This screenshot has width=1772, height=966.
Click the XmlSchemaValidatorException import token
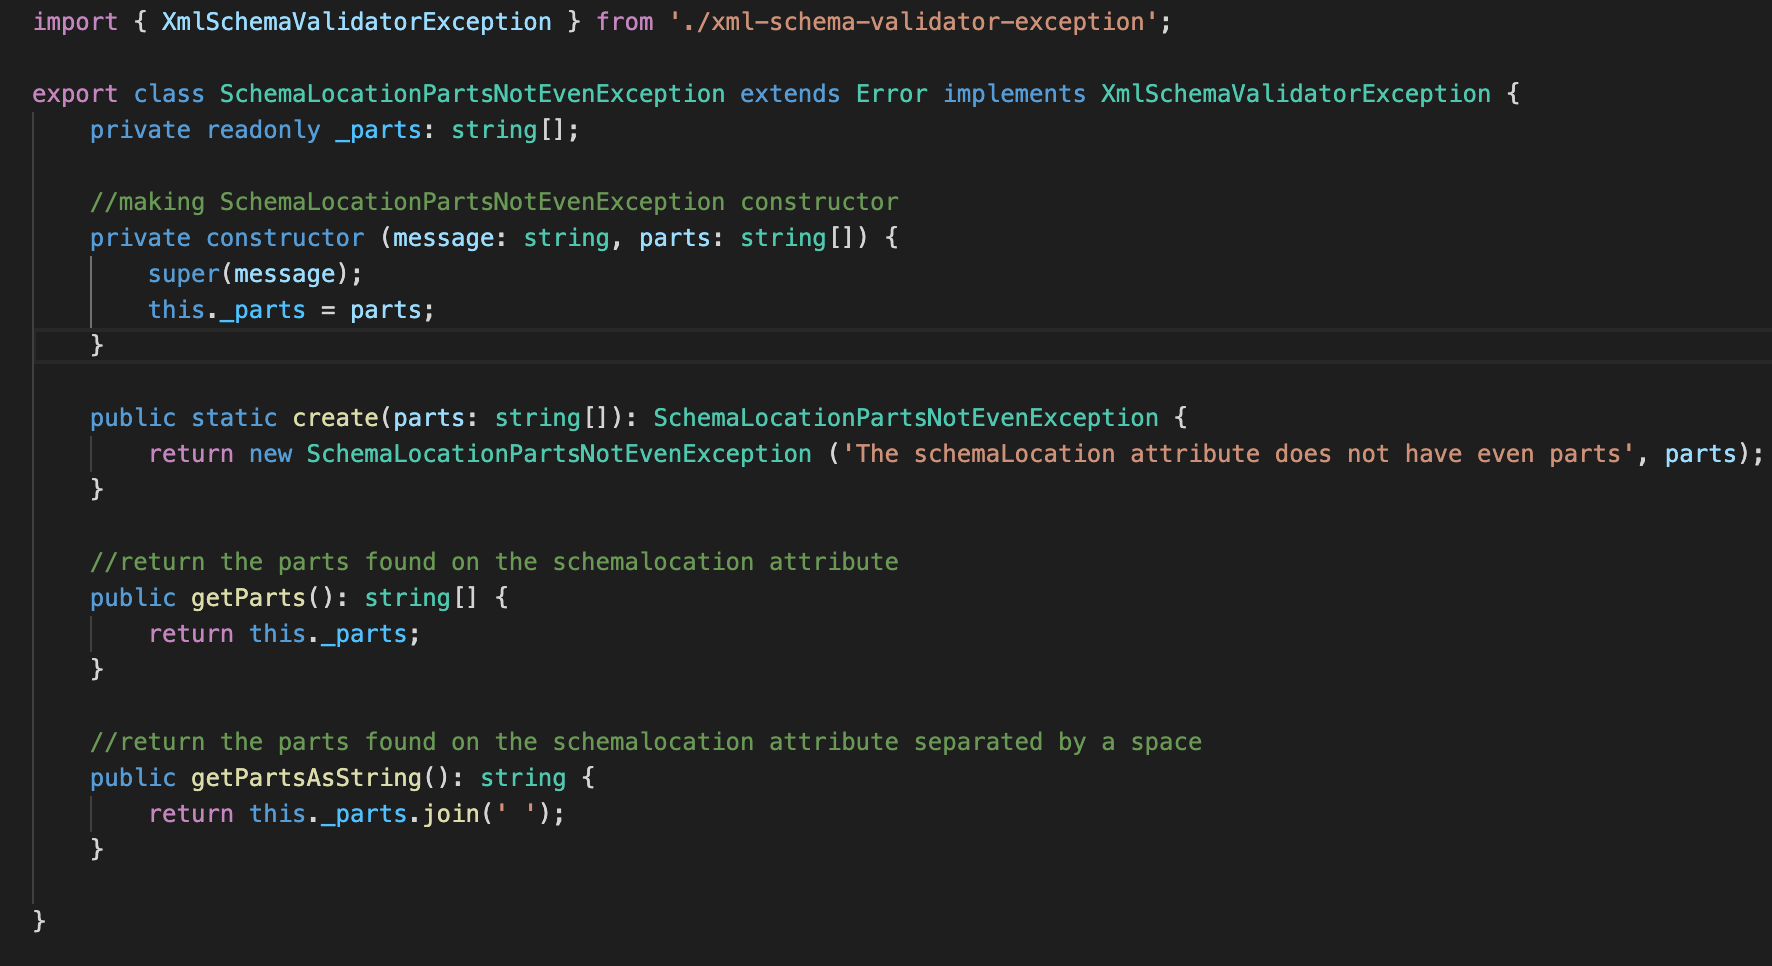(x=356, y=21)
